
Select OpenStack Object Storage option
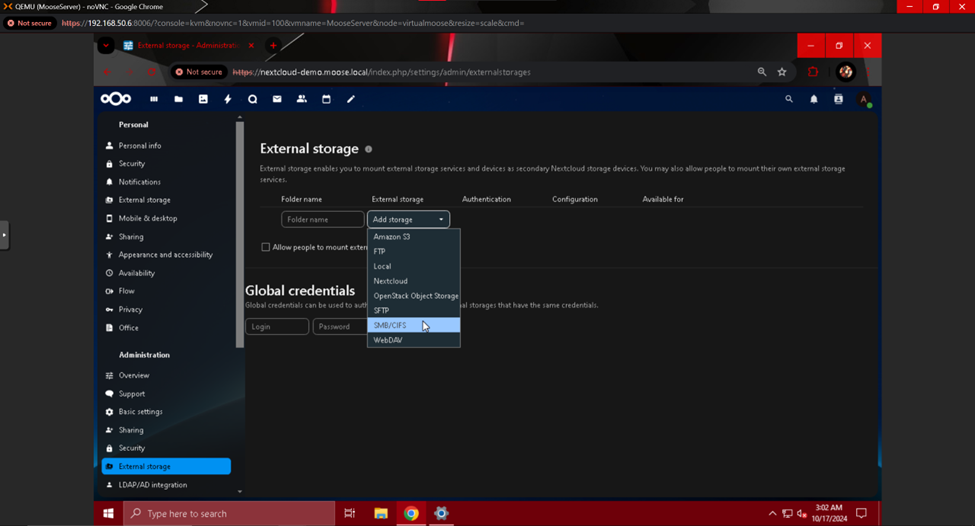point(414,296)
